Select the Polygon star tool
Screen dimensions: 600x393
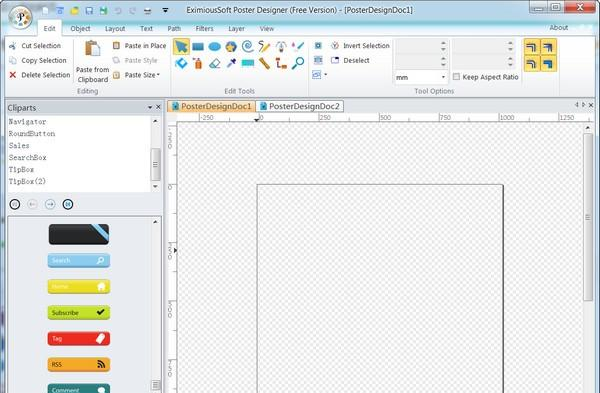(x=231, y=47)
